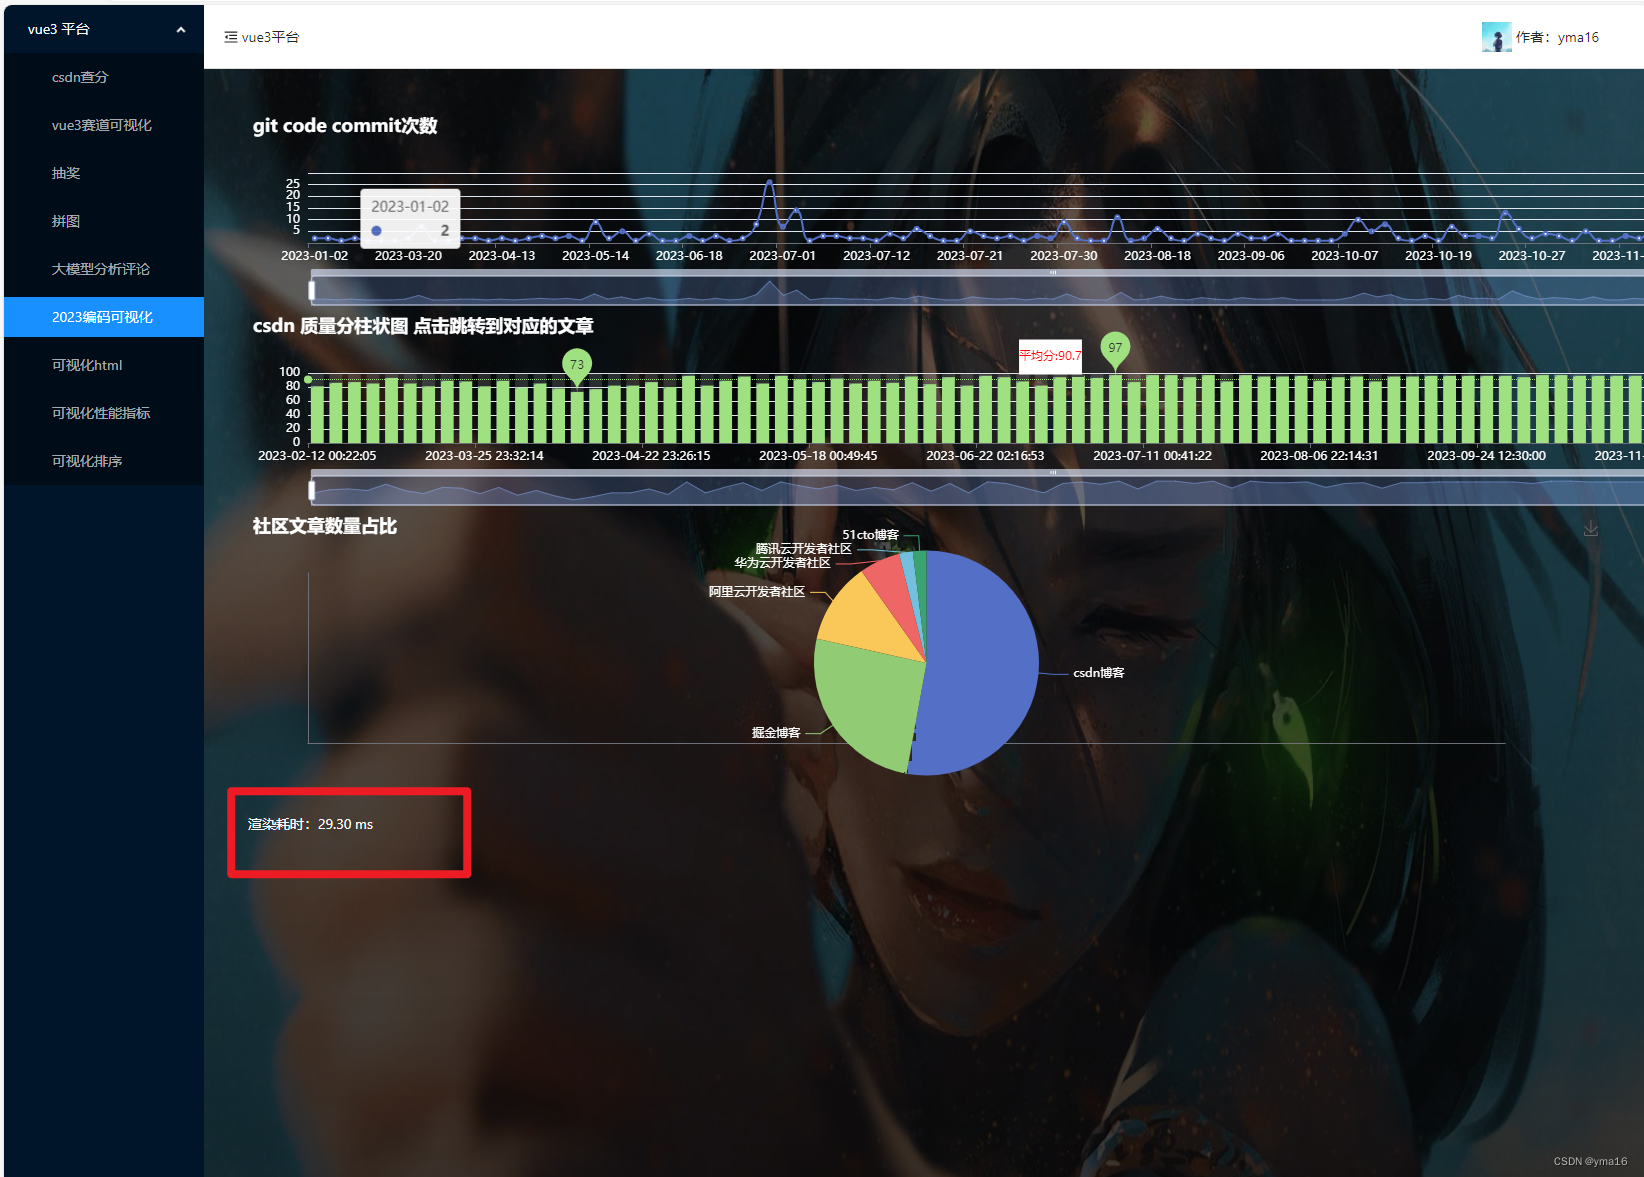Click the git code commit次数 chart title

[x=345, y=126]
